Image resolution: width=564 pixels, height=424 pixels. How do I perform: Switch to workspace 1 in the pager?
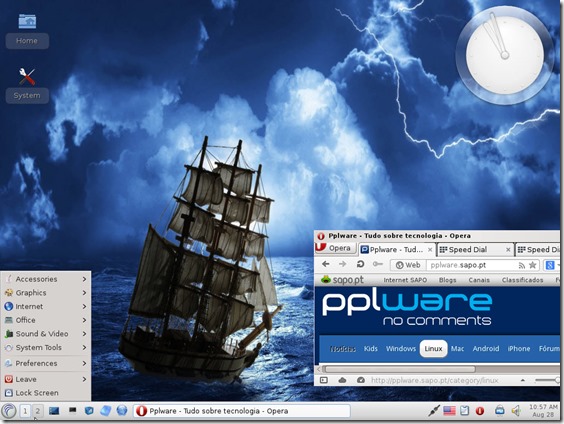25,411
